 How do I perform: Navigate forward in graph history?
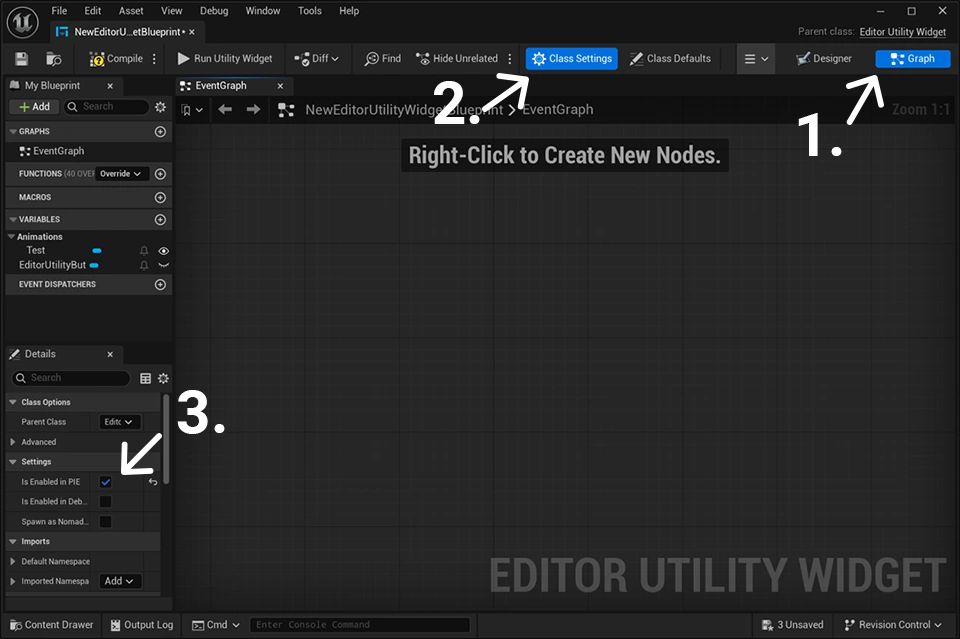[253, 110]
